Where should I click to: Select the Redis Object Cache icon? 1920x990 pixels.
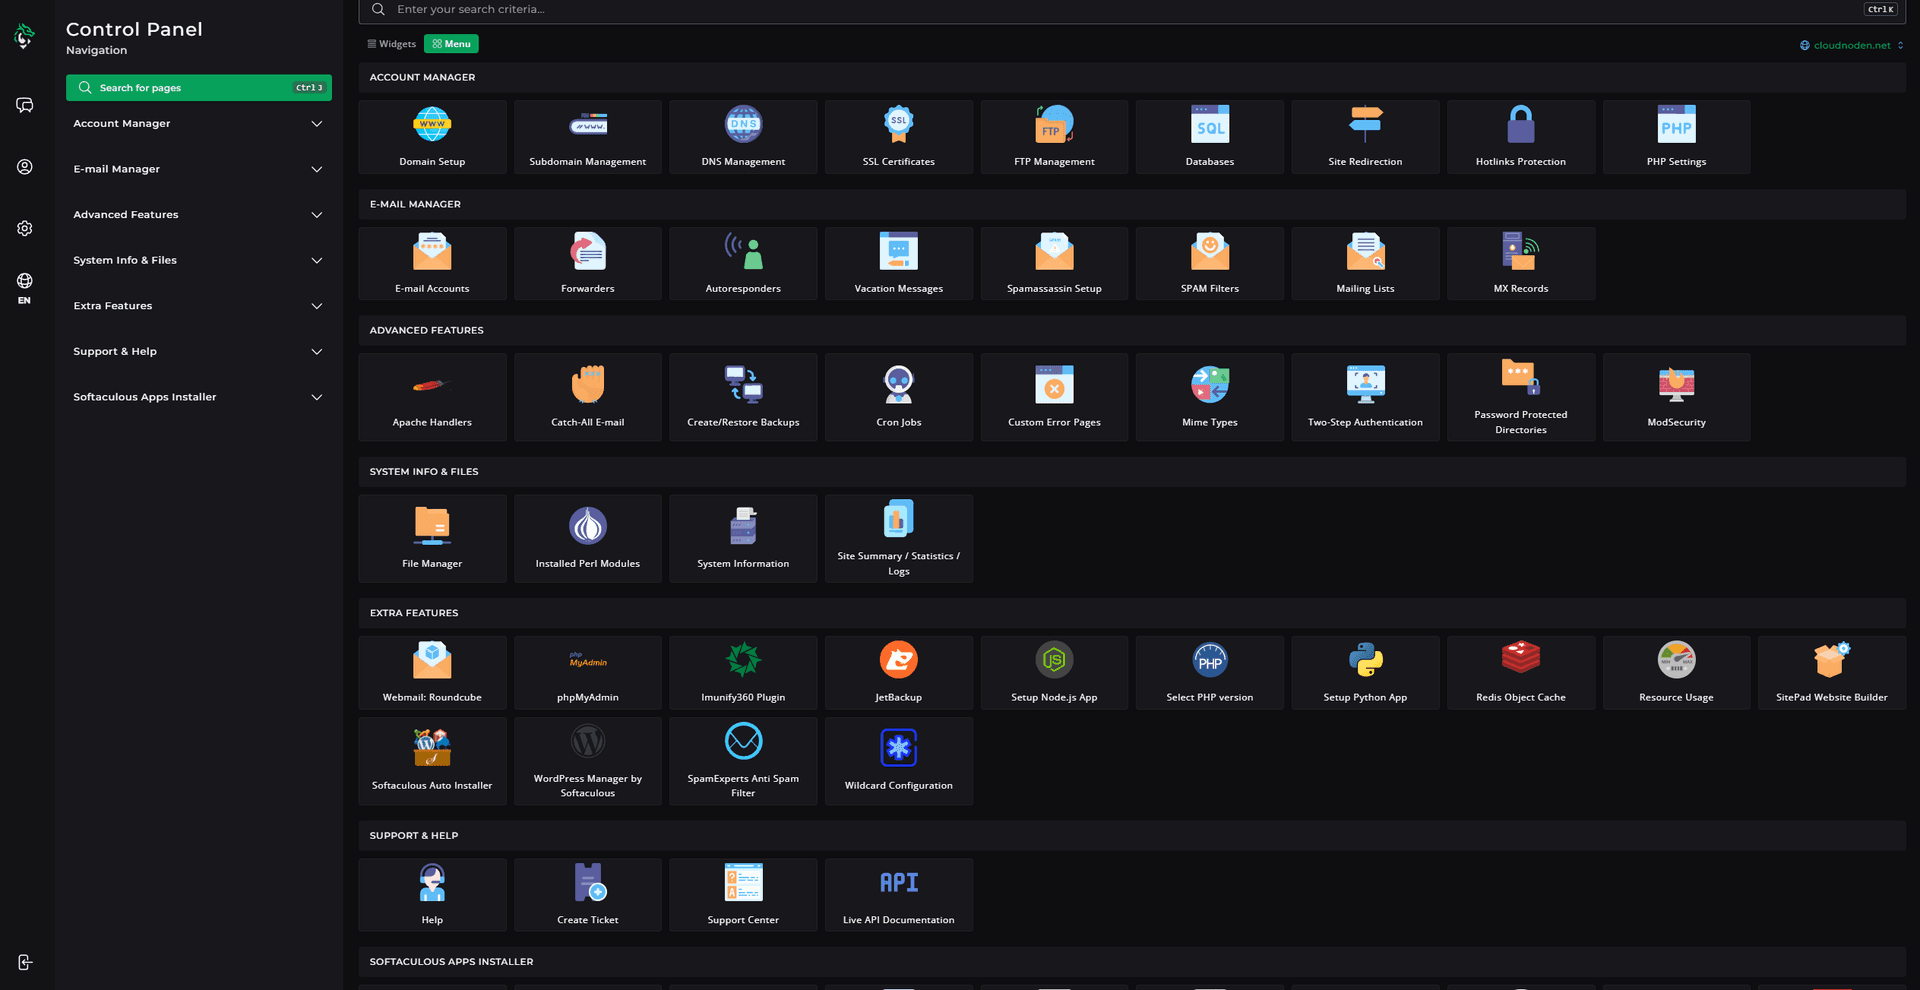coord(1520,671)
